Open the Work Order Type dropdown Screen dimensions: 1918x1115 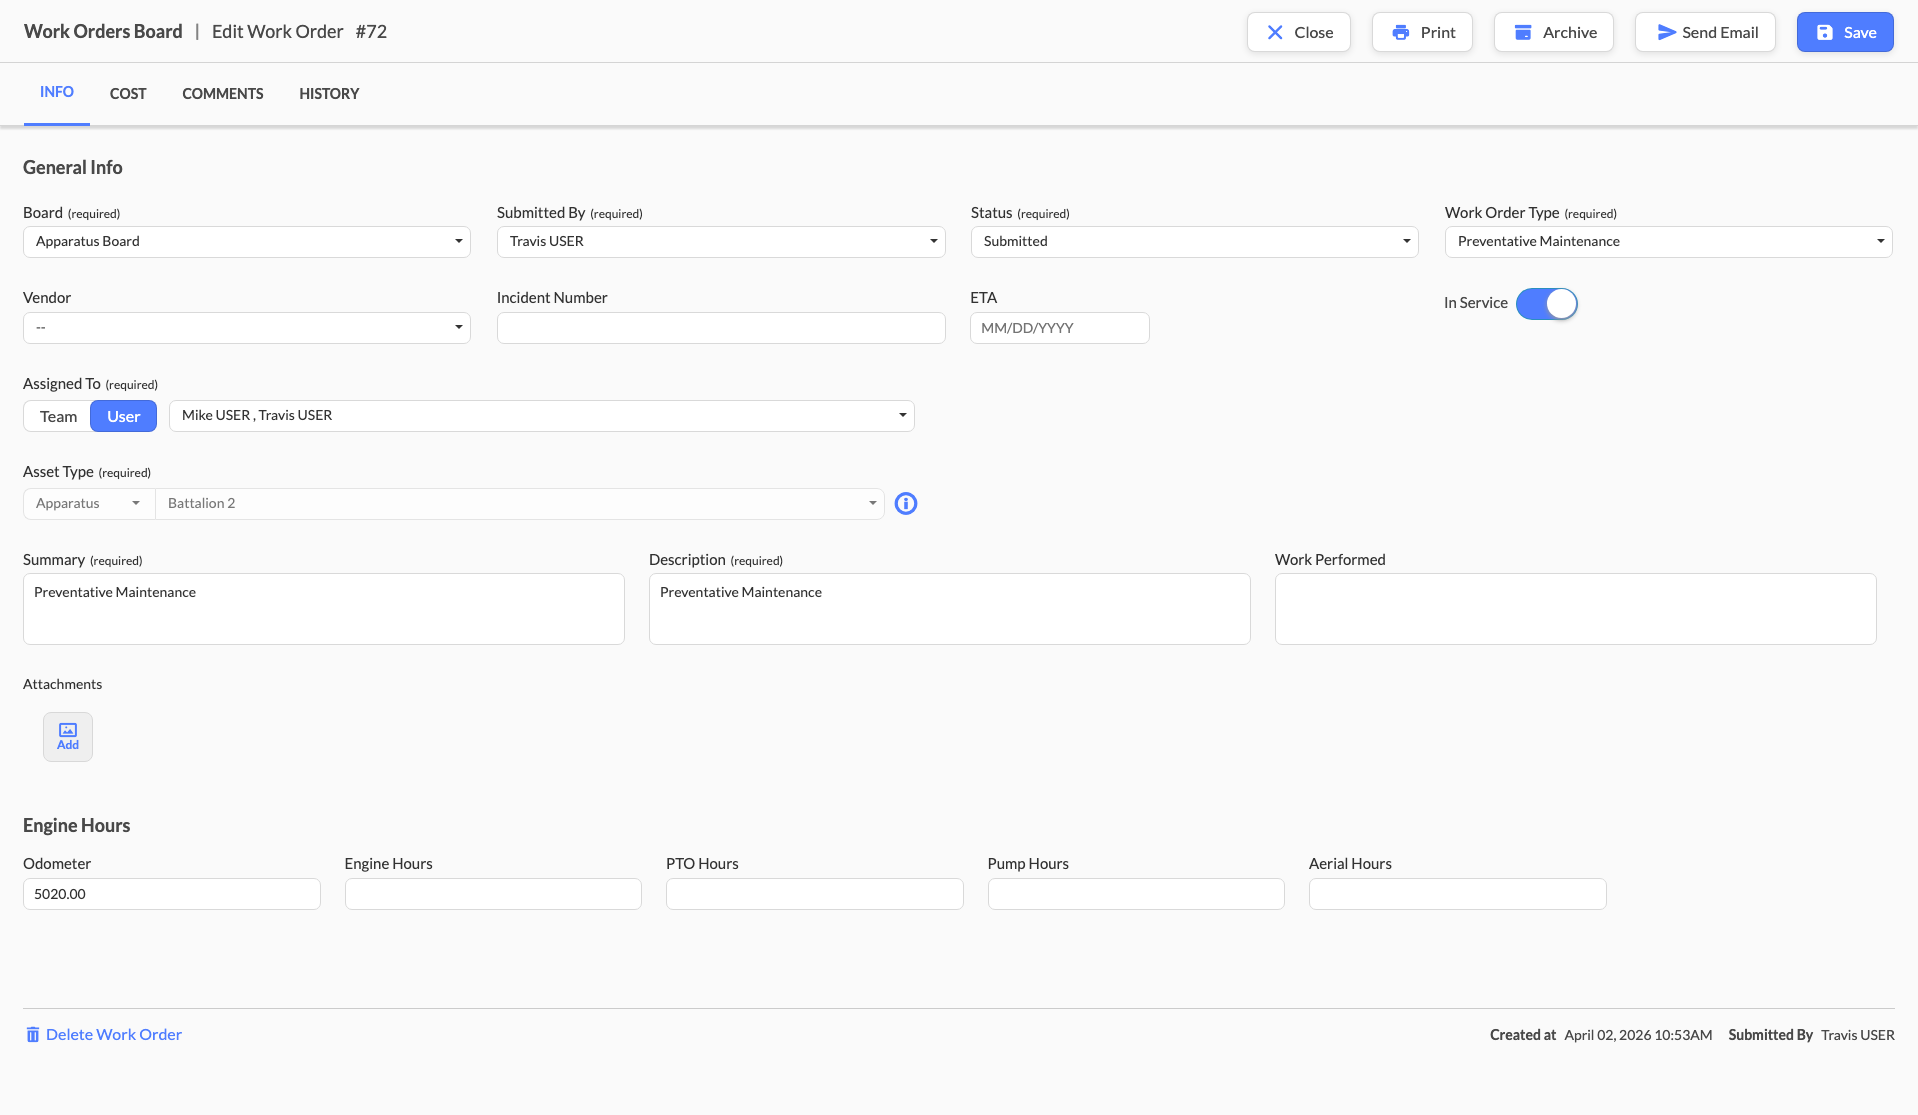tap(1669, 242)
